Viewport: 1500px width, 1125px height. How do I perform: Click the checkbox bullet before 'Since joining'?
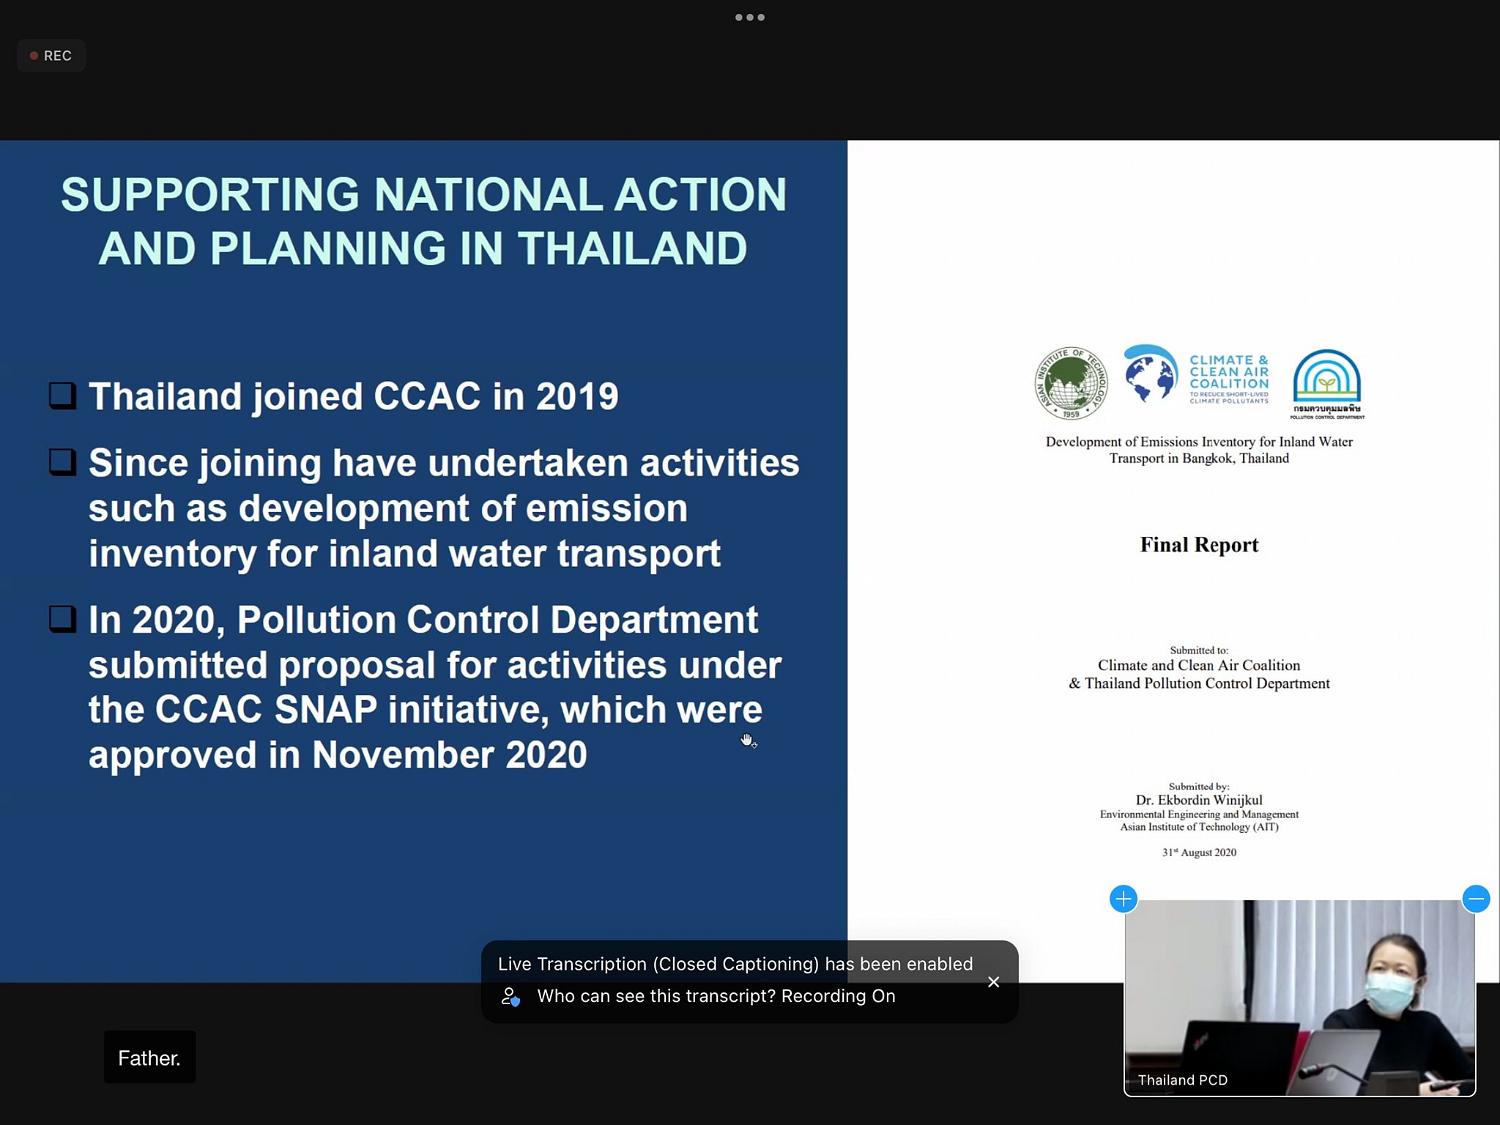click(62, 461)
